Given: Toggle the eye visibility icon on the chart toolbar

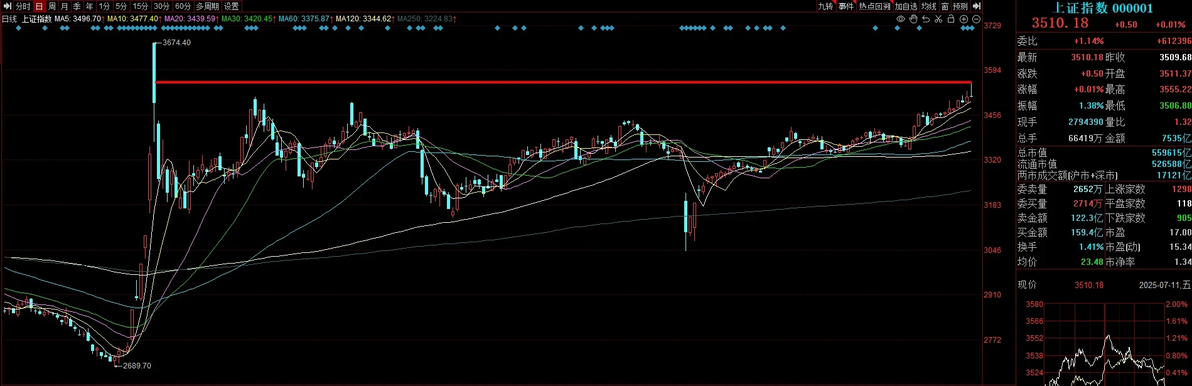Looking at the screenshot, I should tap(901, 18).
